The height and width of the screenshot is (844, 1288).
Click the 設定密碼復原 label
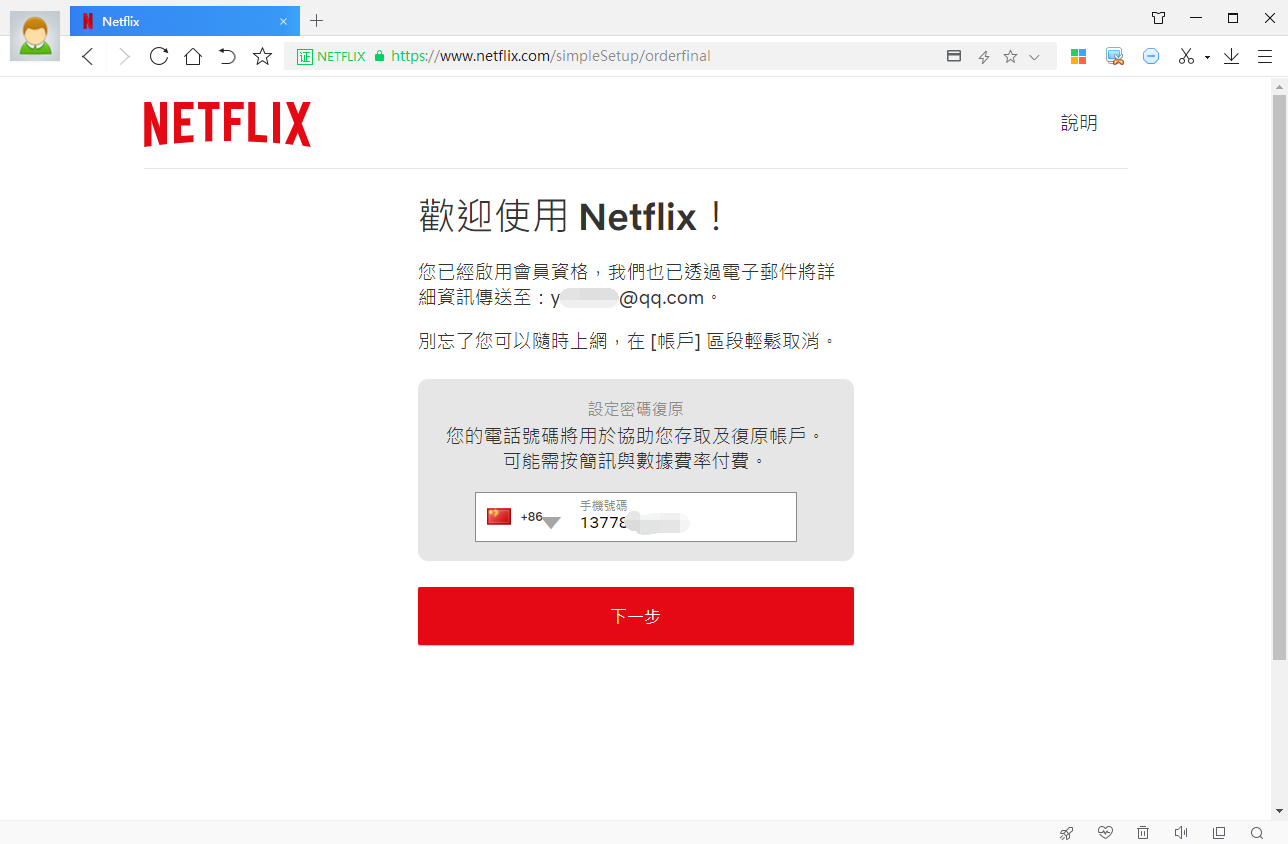[x=636, y=409]
